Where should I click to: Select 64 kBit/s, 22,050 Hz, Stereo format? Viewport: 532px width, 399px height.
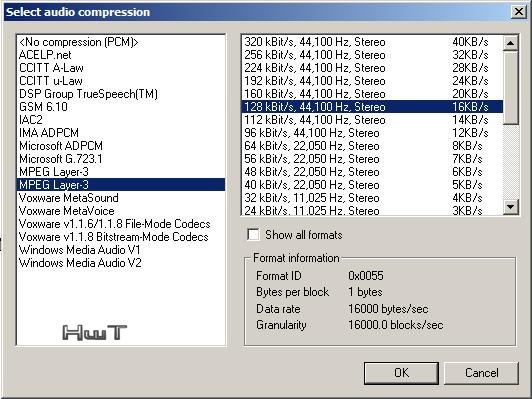372,146
